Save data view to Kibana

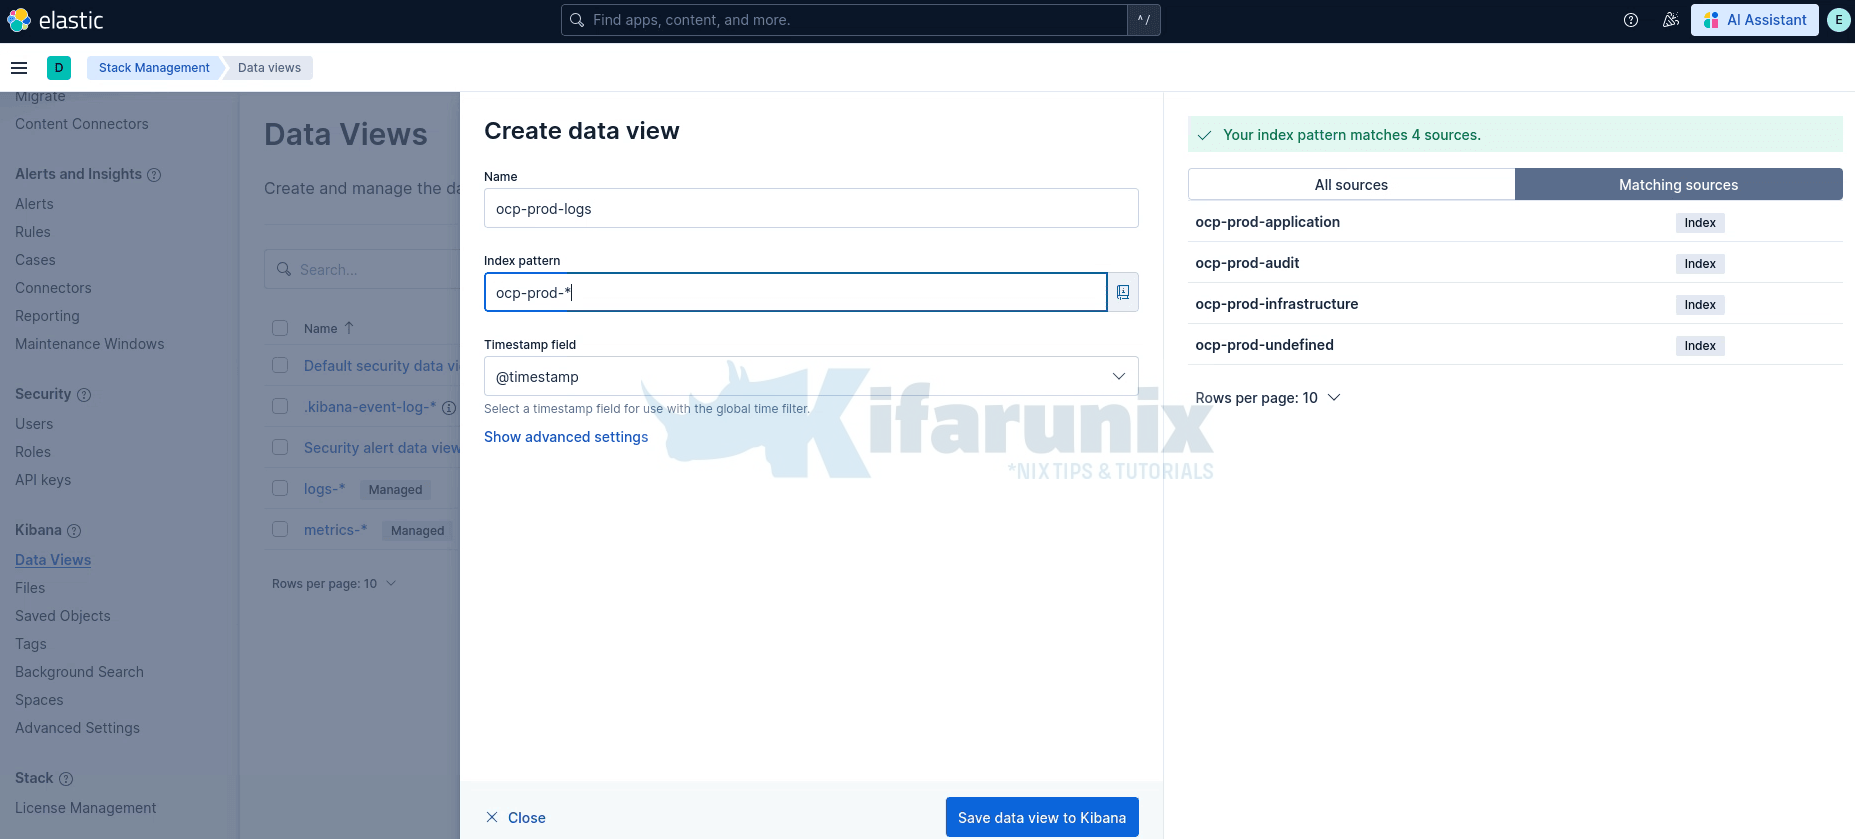[x=1042, y=818]
